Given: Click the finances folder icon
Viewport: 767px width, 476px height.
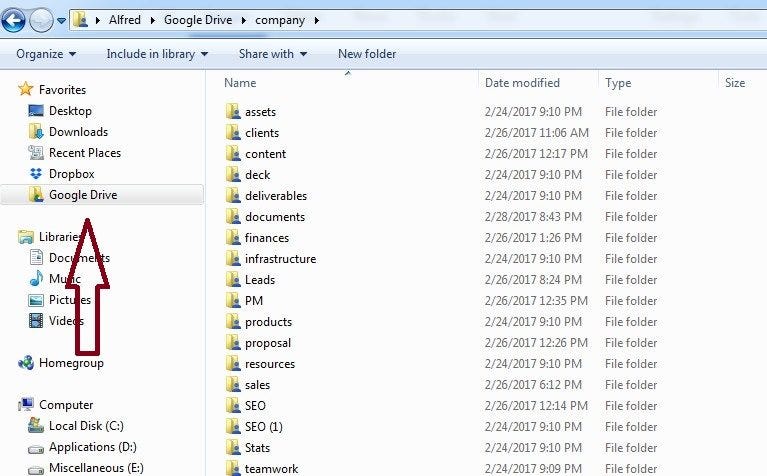Looking at the screenshot, I should tap(233, 238).
